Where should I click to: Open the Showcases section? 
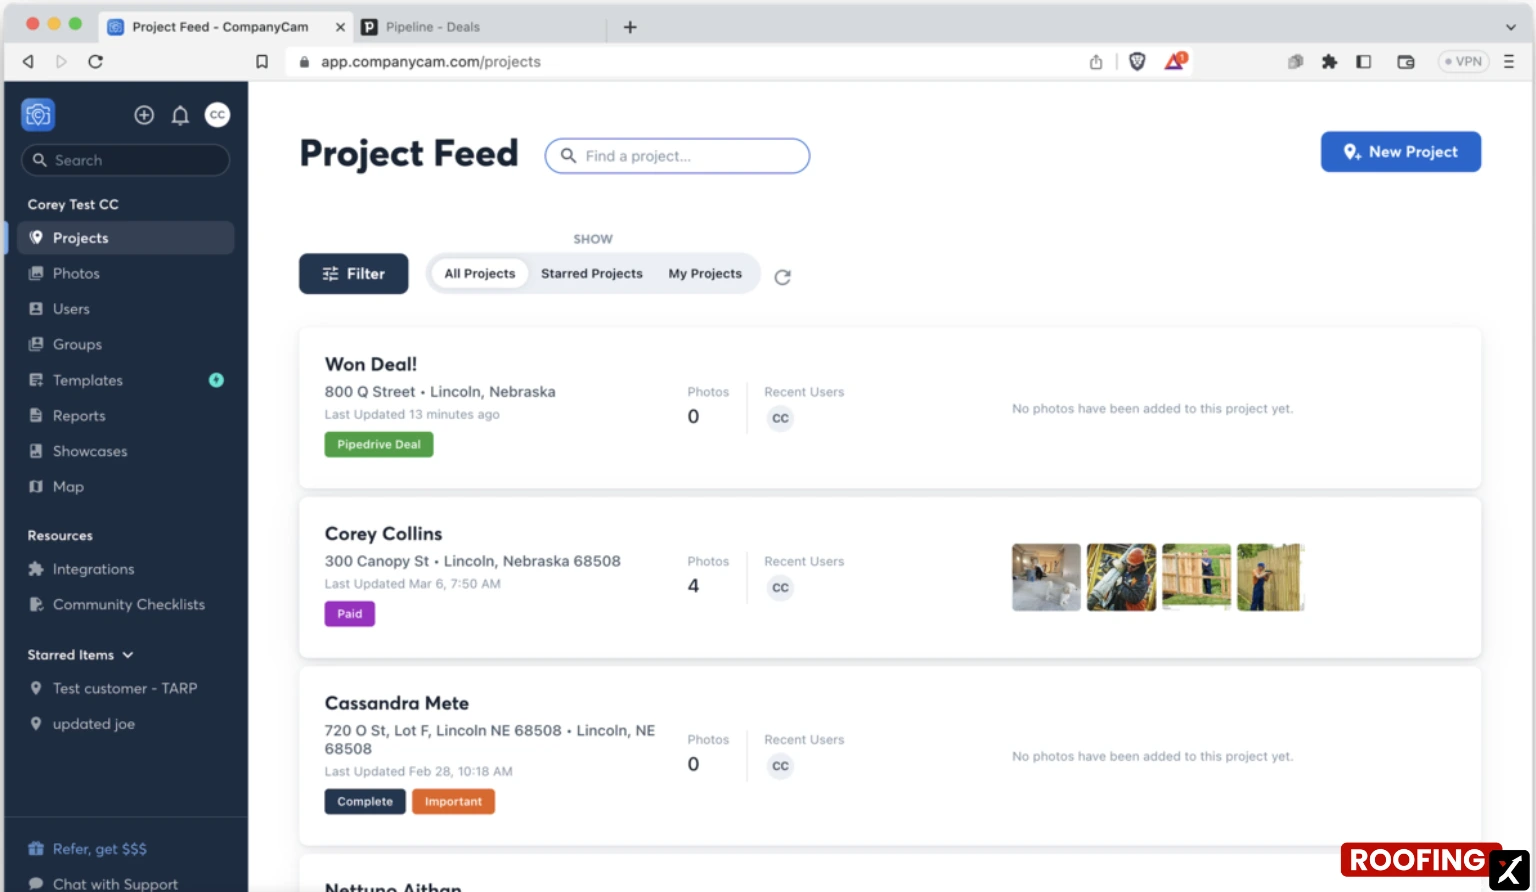[x=90, y=451]
